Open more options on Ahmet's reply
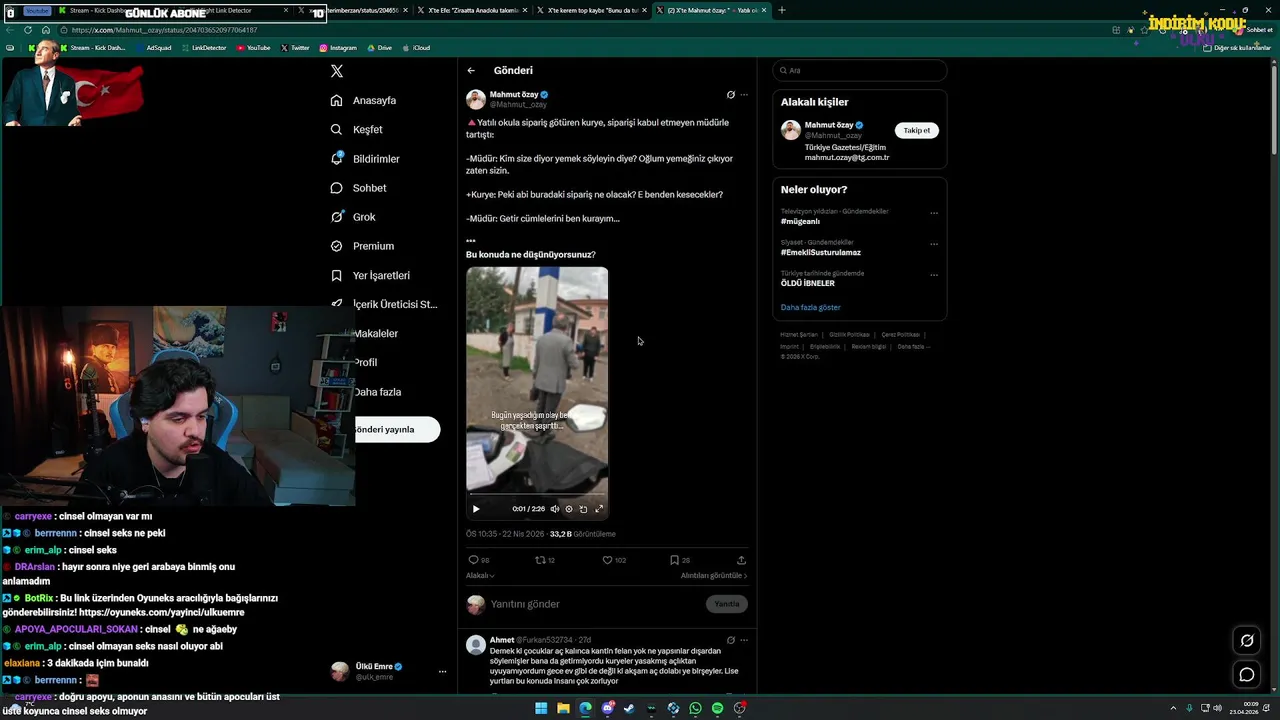Image resolution: width=1280 pixels, height=720 pixels. [743, 640]
